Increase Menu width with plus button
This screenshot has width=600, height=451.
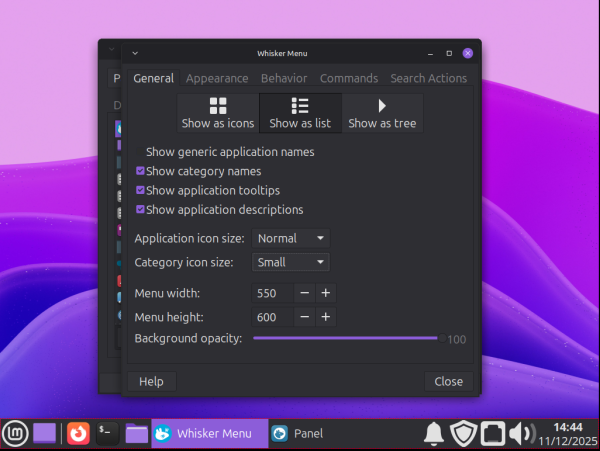(x=326, y=293)
